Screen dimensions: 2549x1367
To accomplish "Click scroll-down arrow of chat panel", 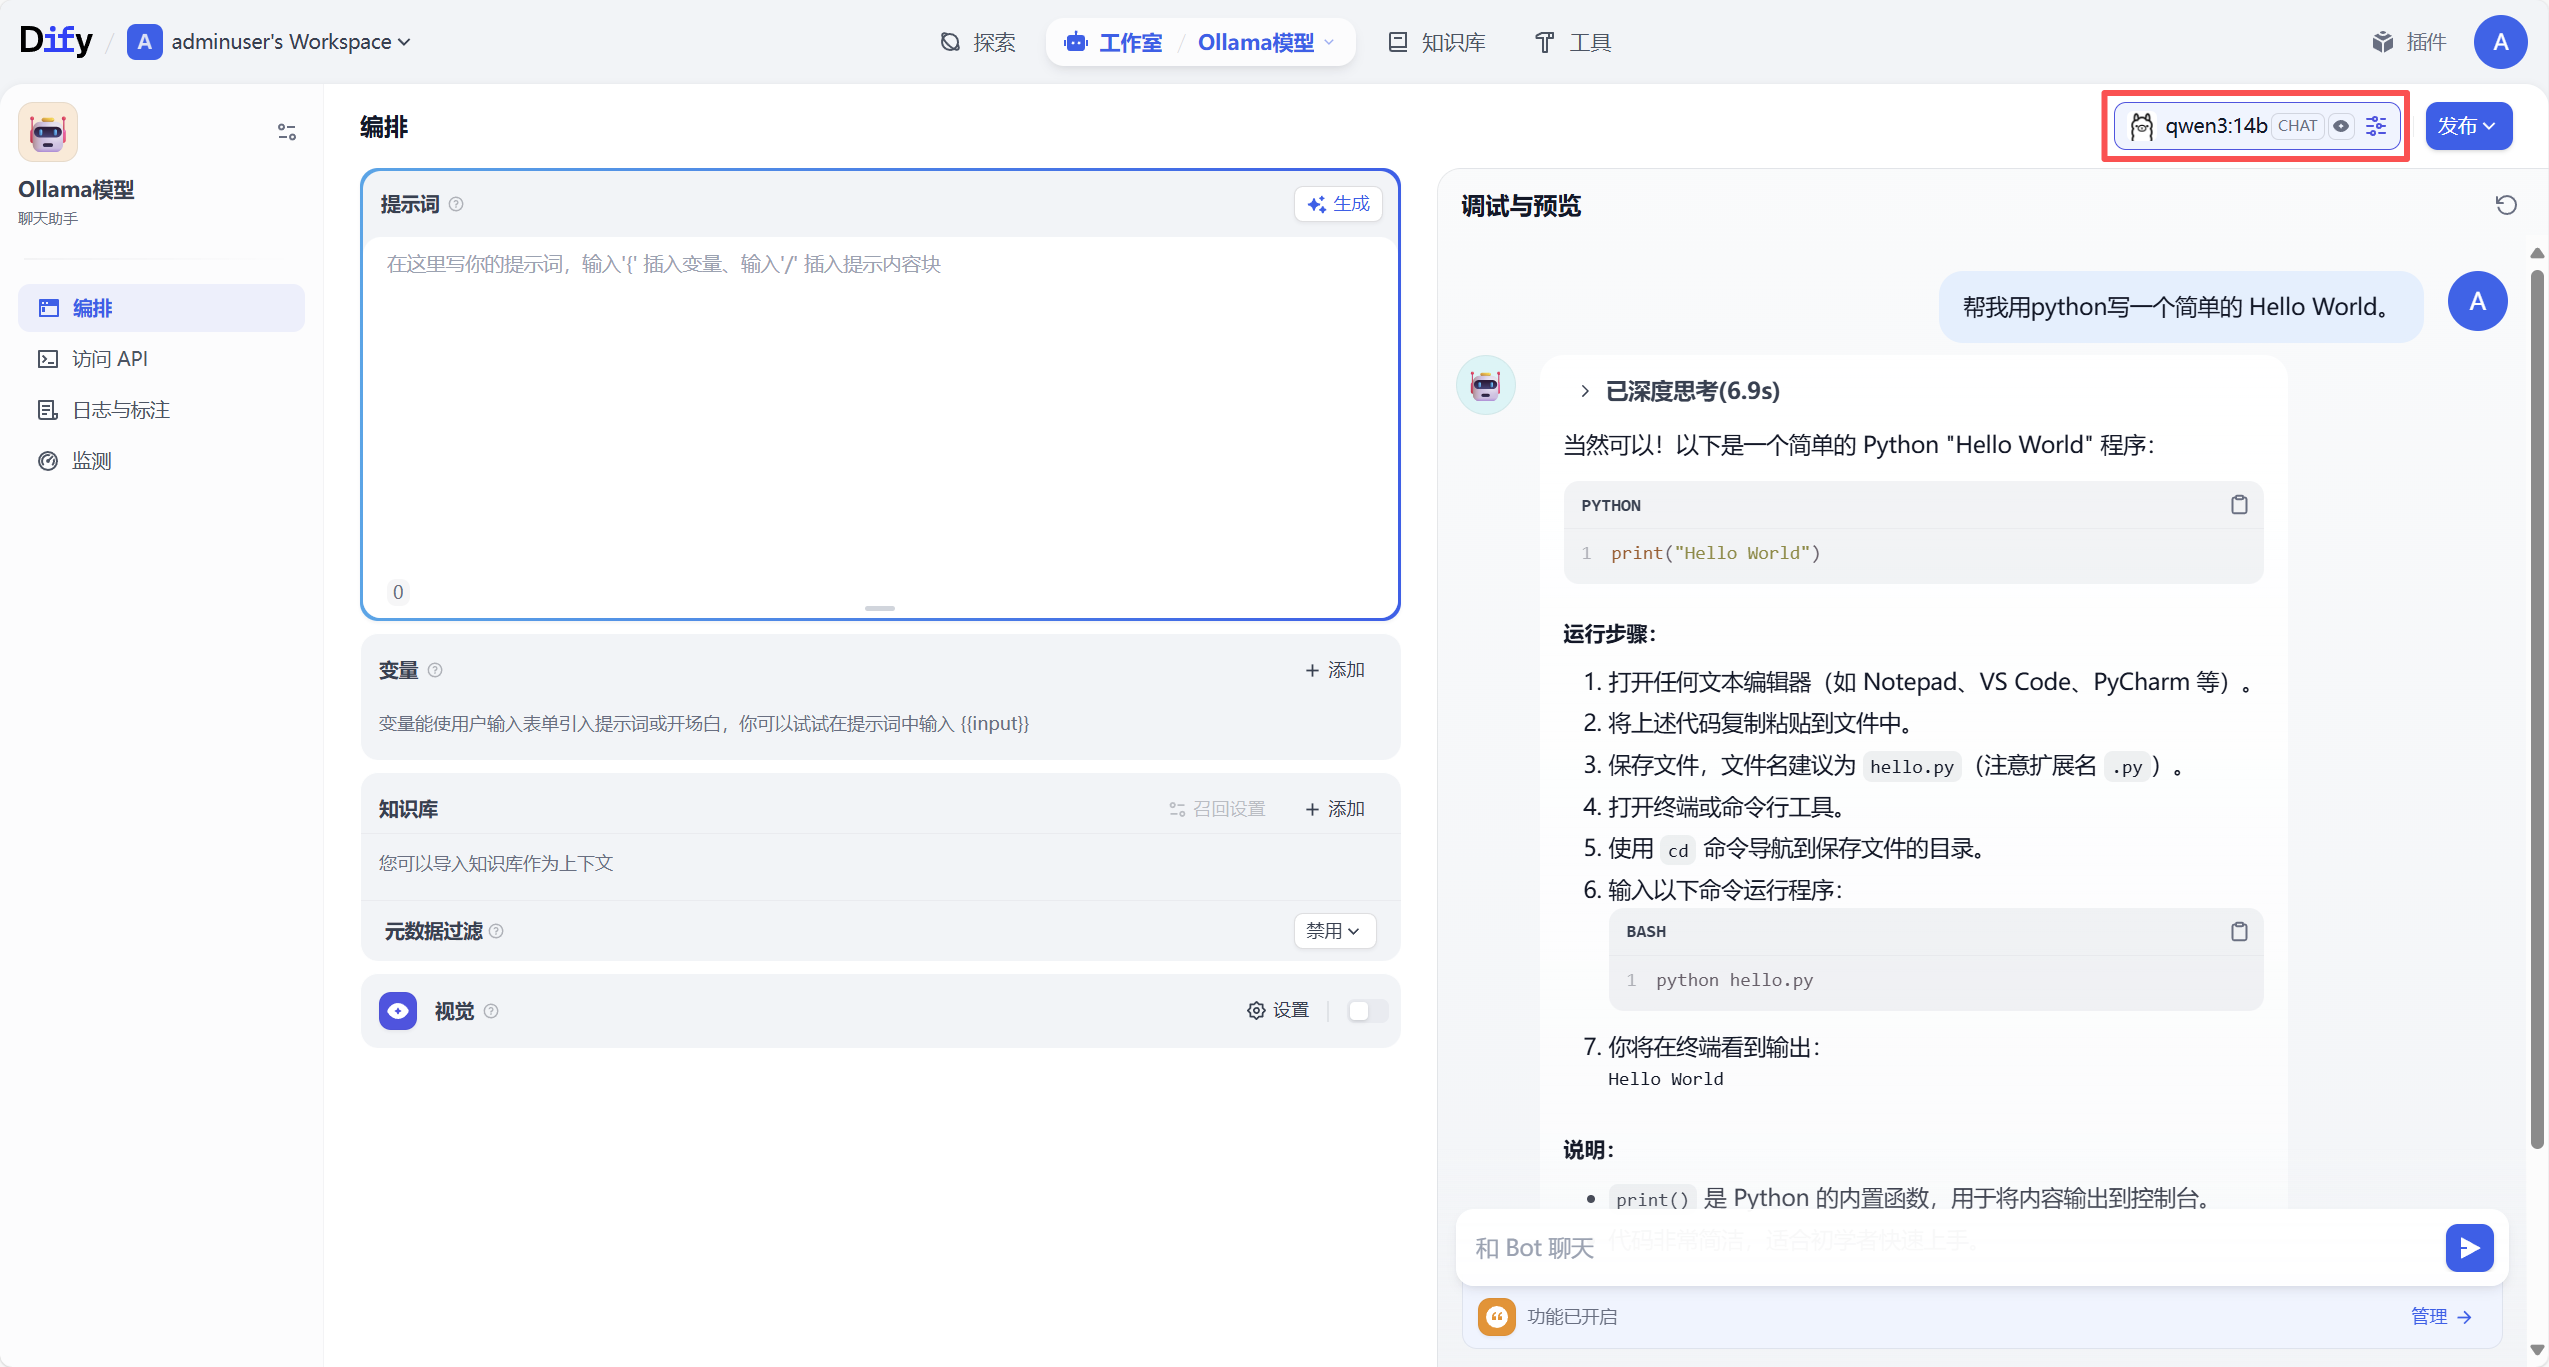I will pyautogui.click(x=2537, y=1350).
